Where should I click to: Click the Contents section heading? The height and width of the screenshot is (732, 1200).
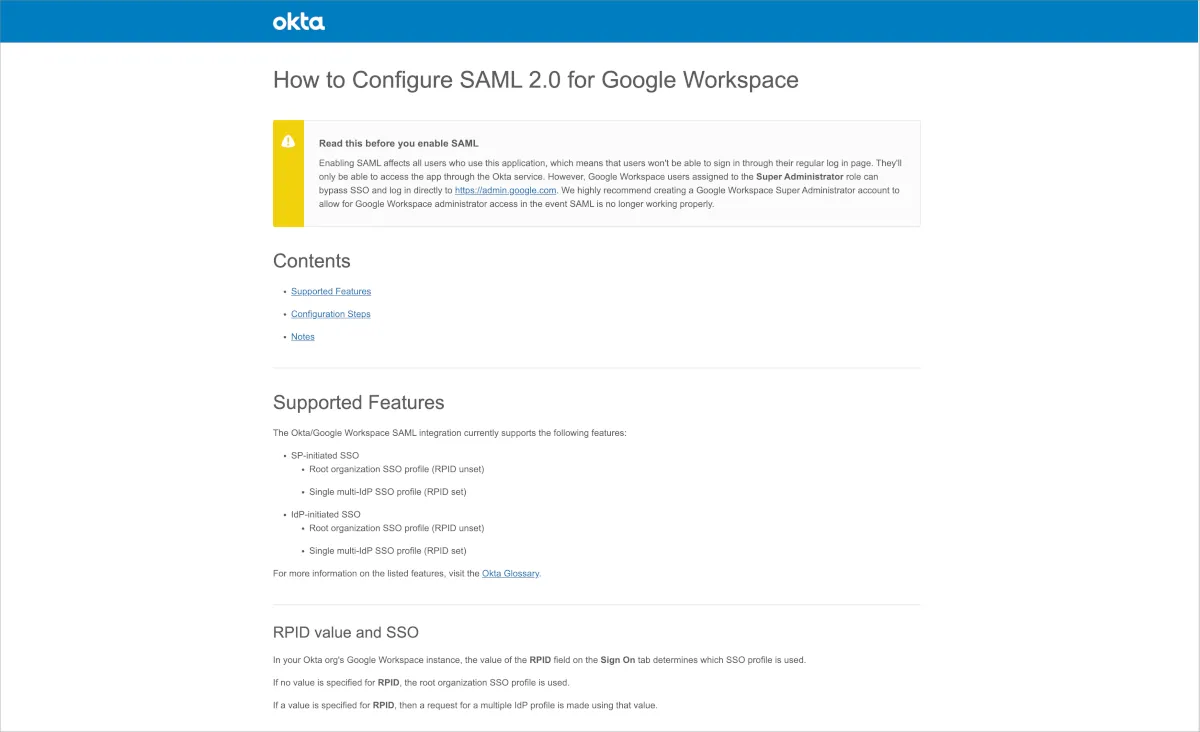312,261
